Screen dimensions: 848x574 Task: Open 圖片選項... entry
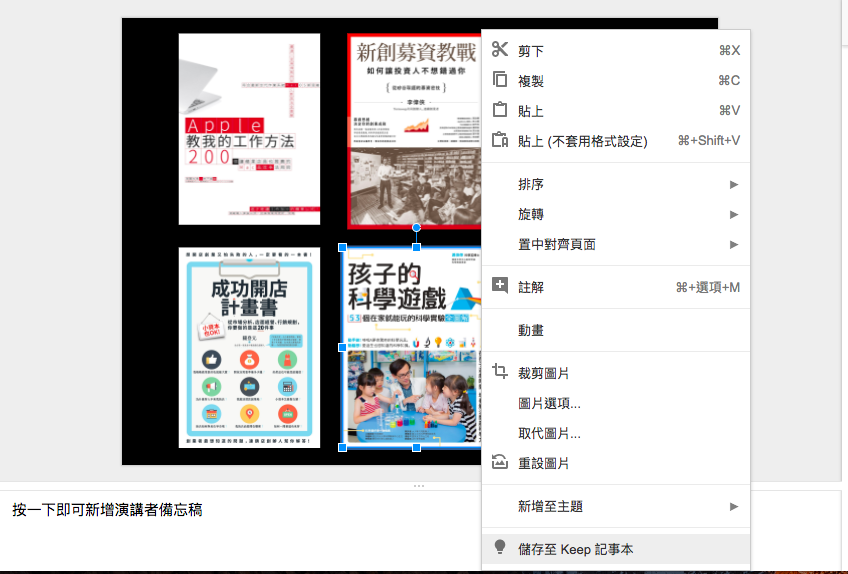pos(615,403)
